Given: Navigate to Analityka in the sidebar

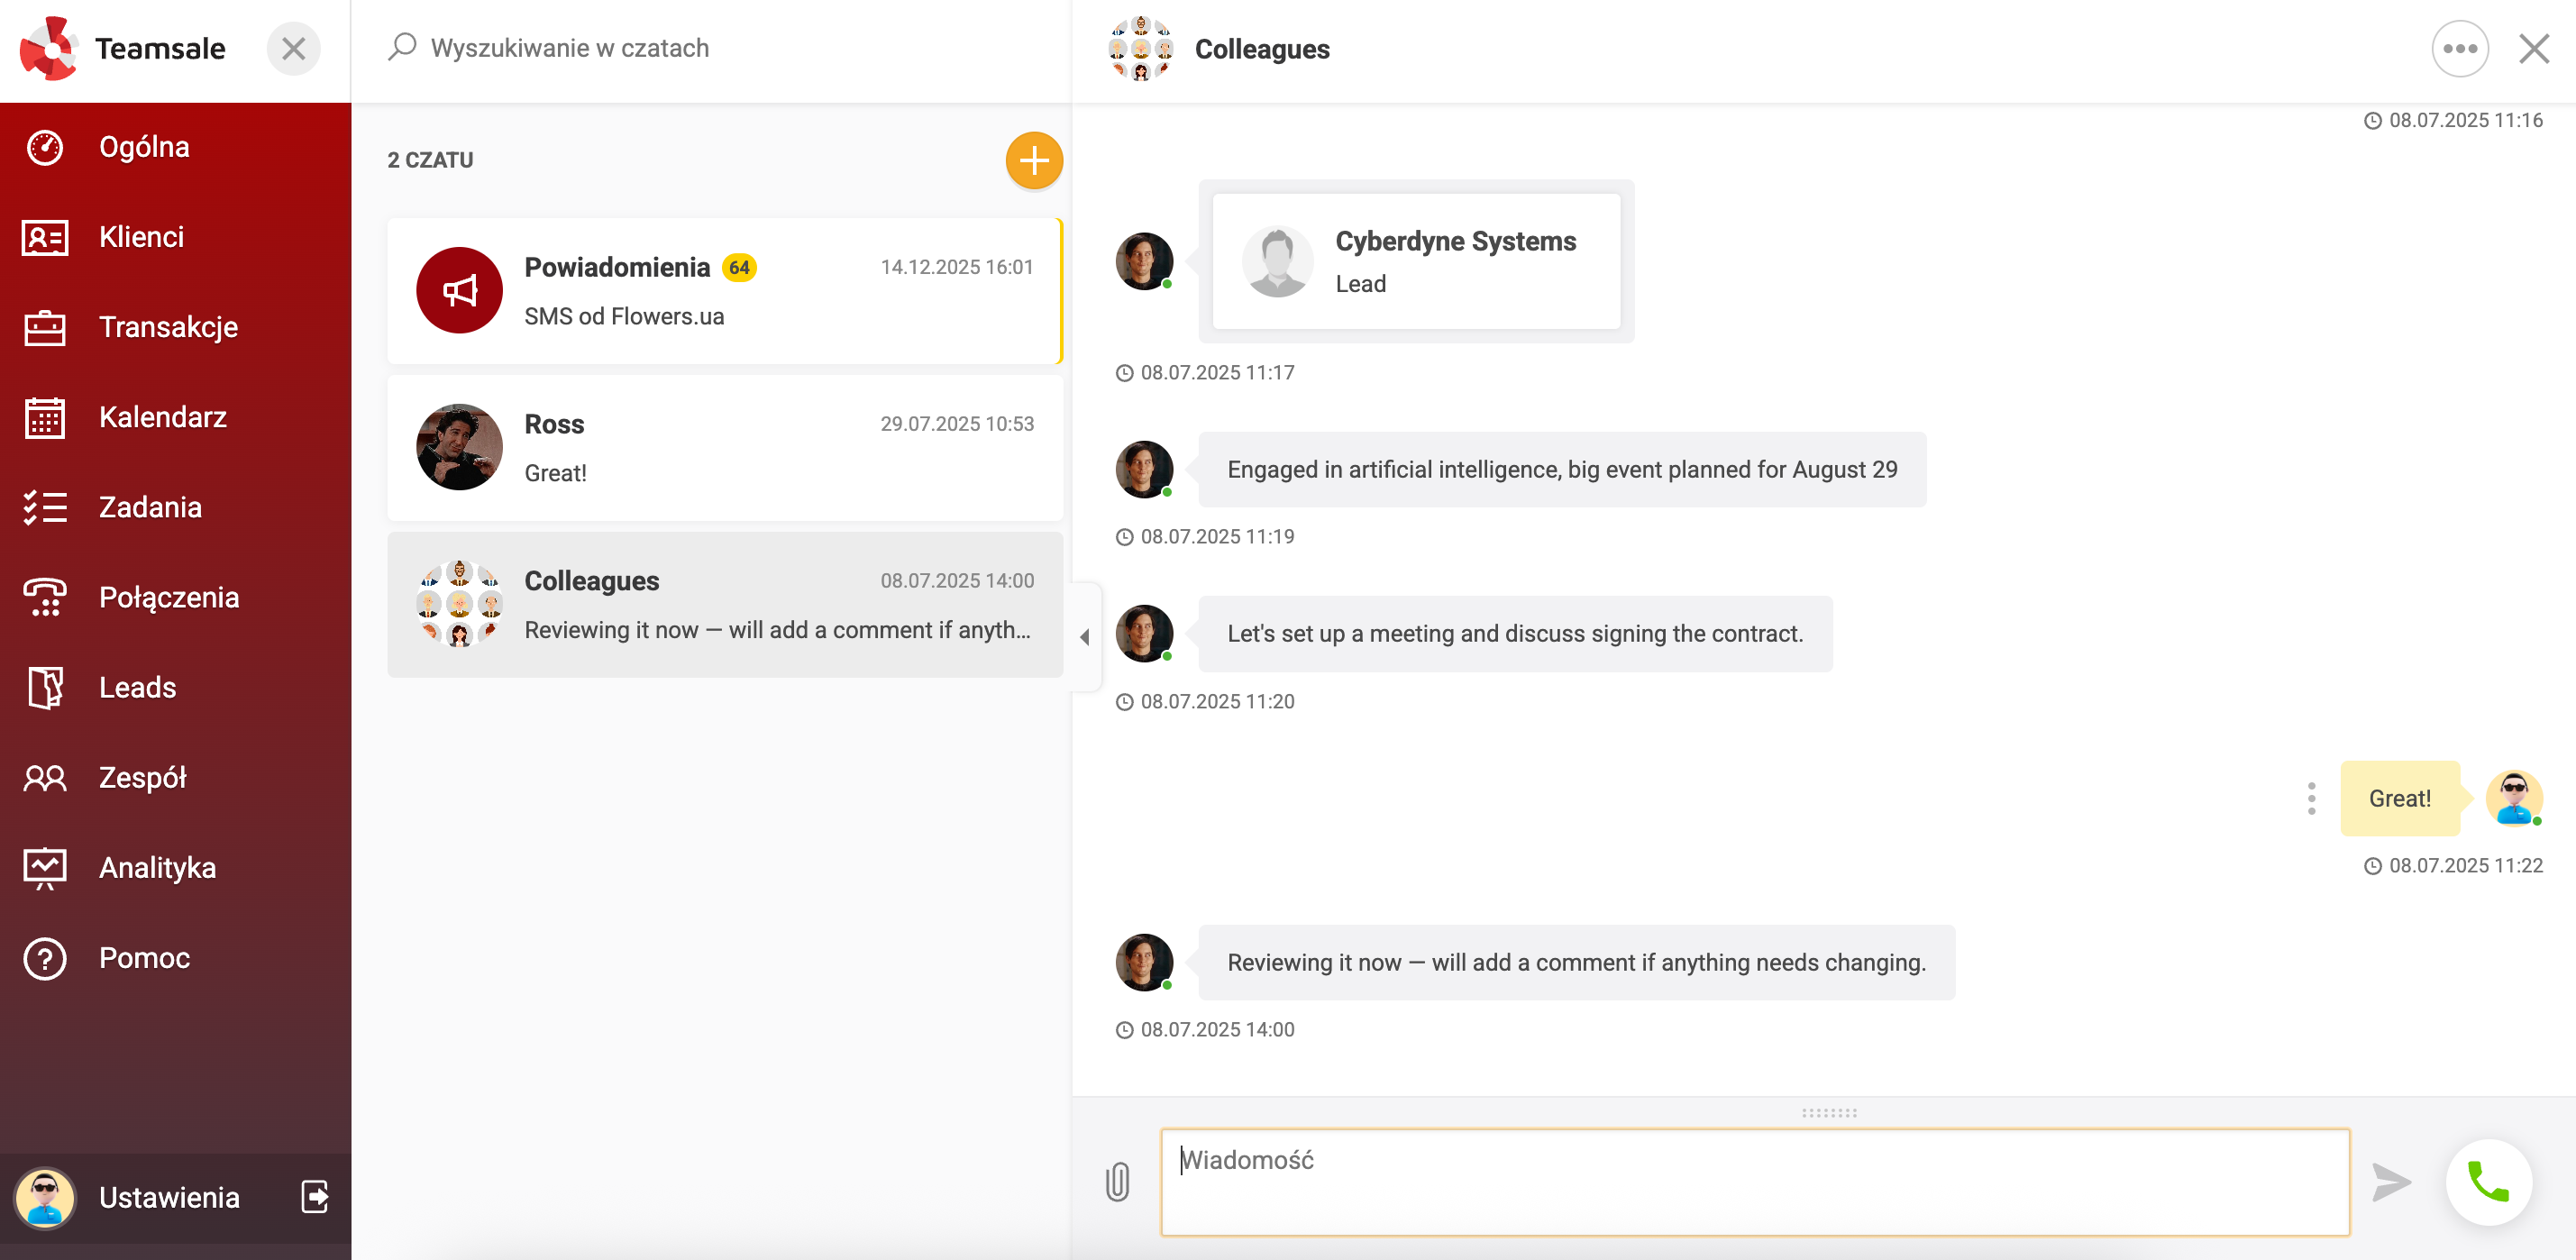Looking at the screenshot, I should (x=157, y=867).
